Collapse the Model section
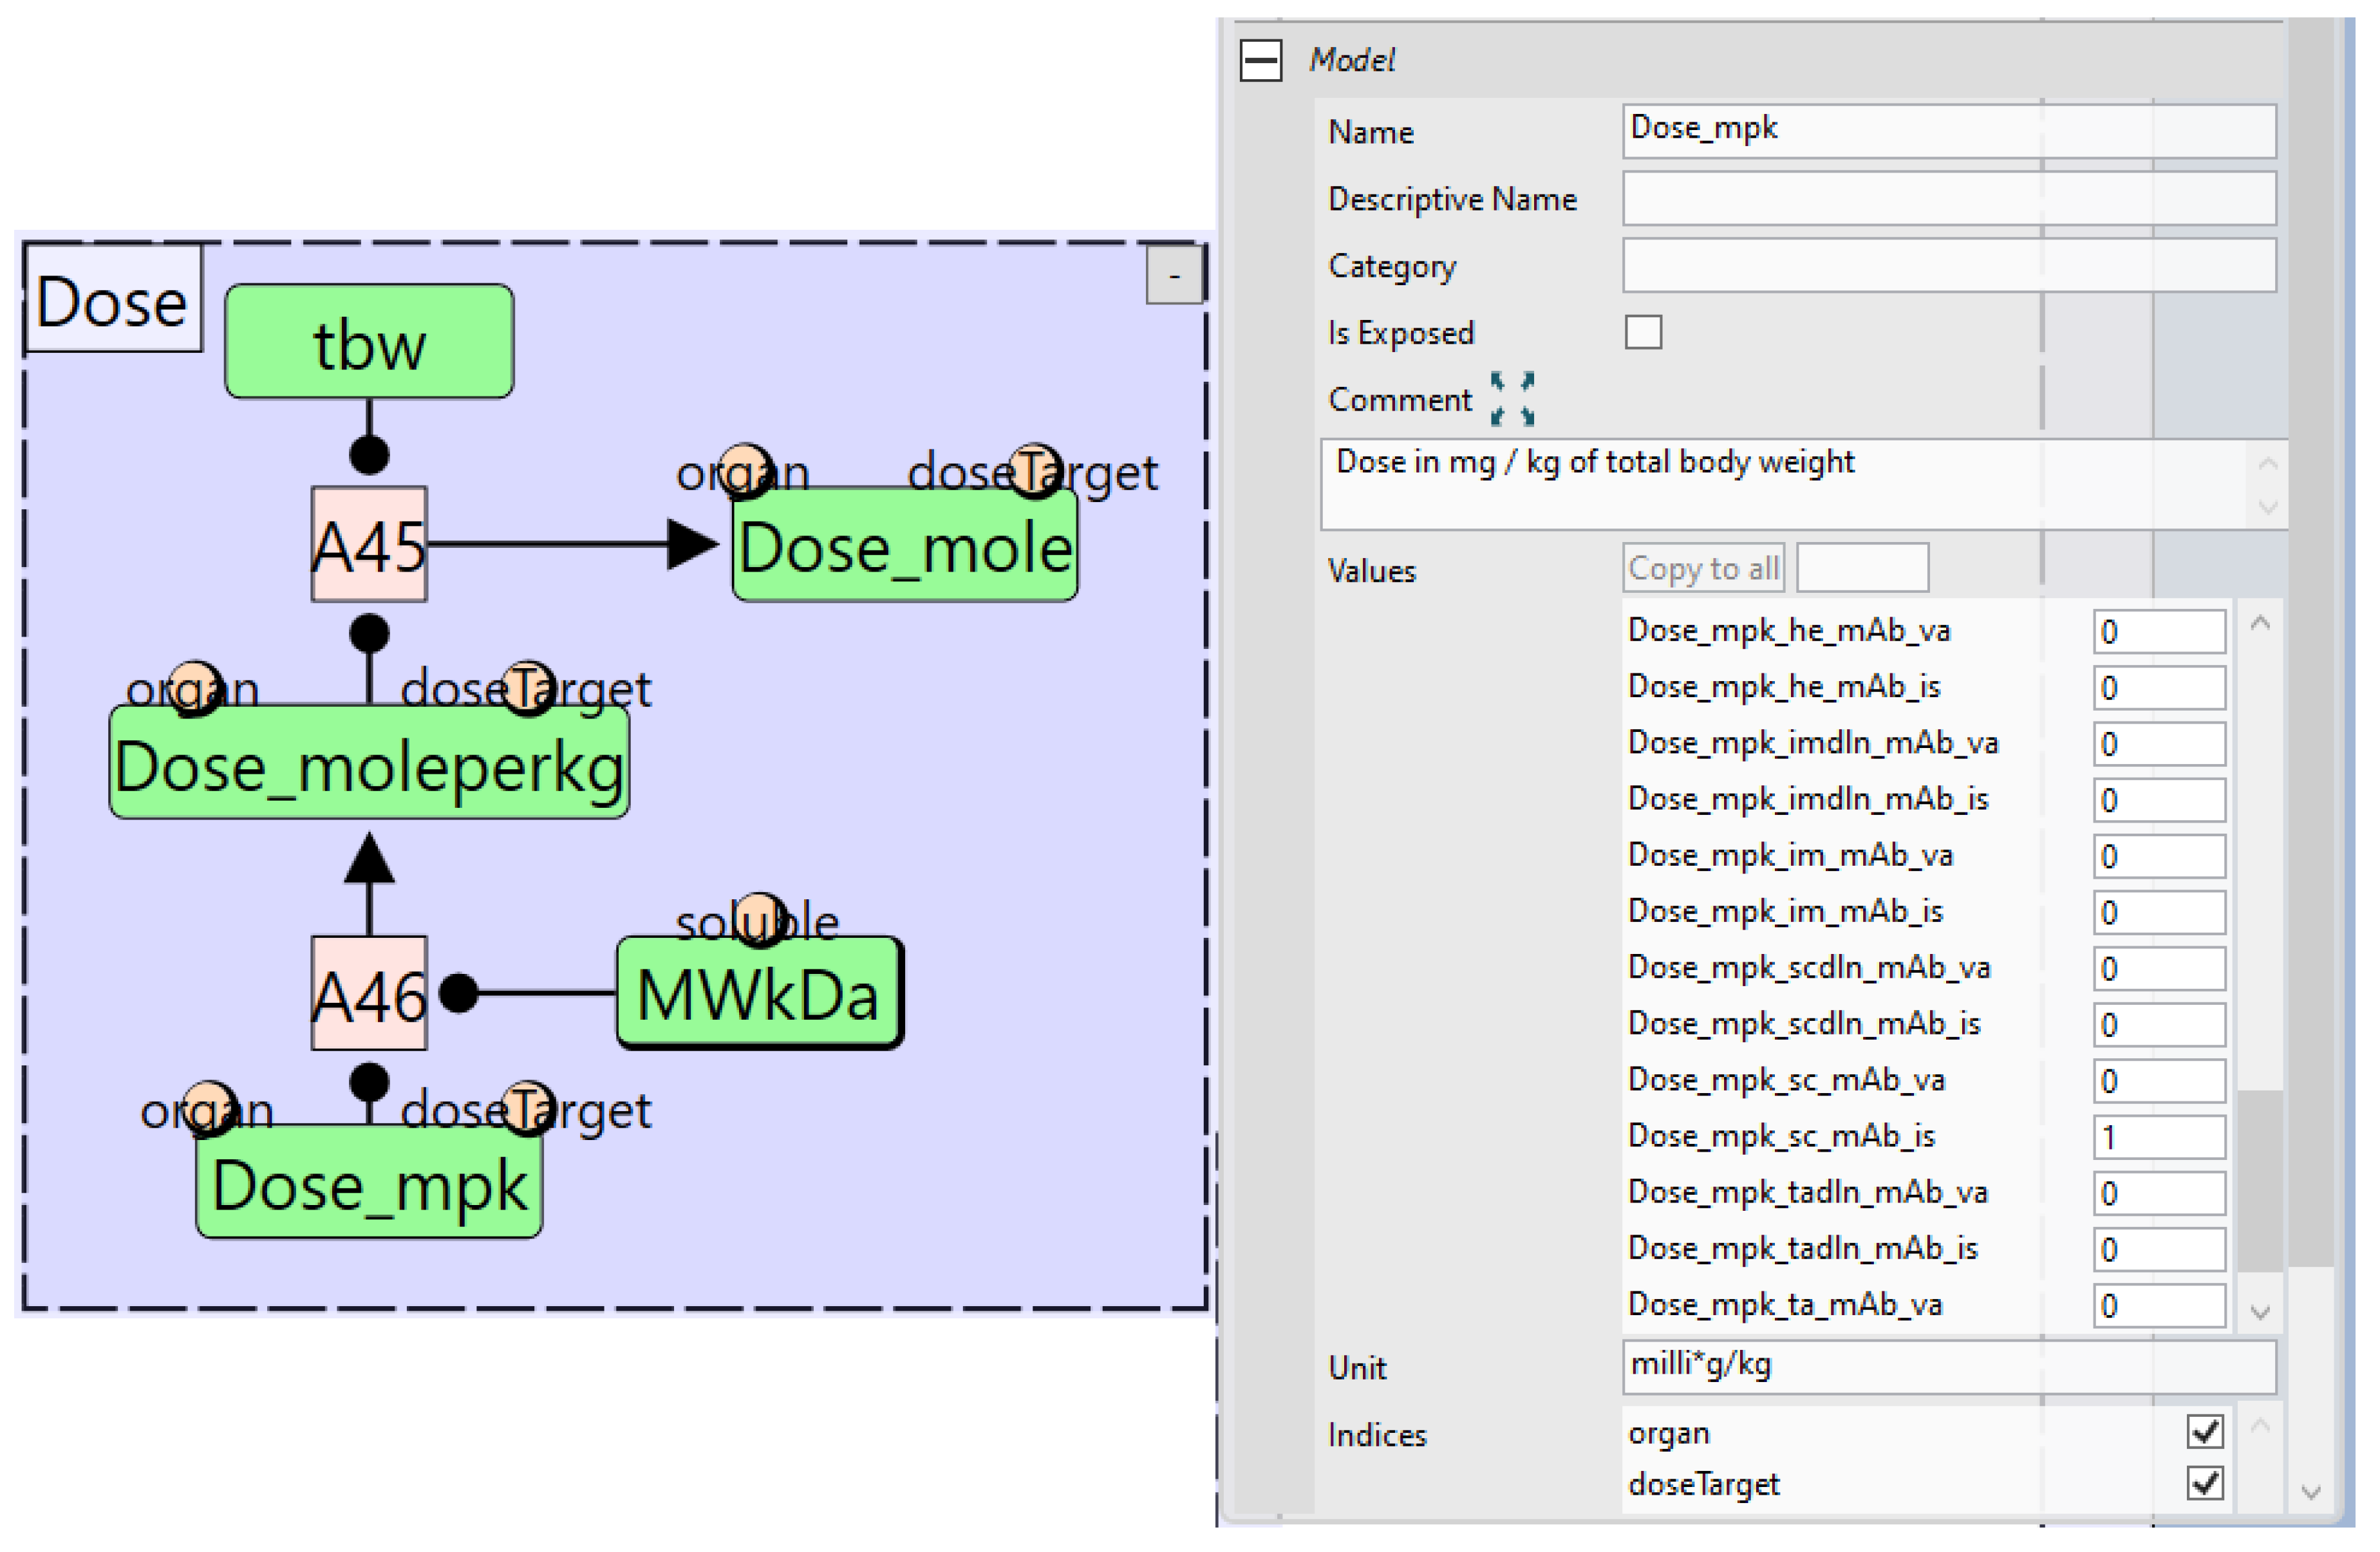Viewport: 2380px width, 1552px height. 1260,60
